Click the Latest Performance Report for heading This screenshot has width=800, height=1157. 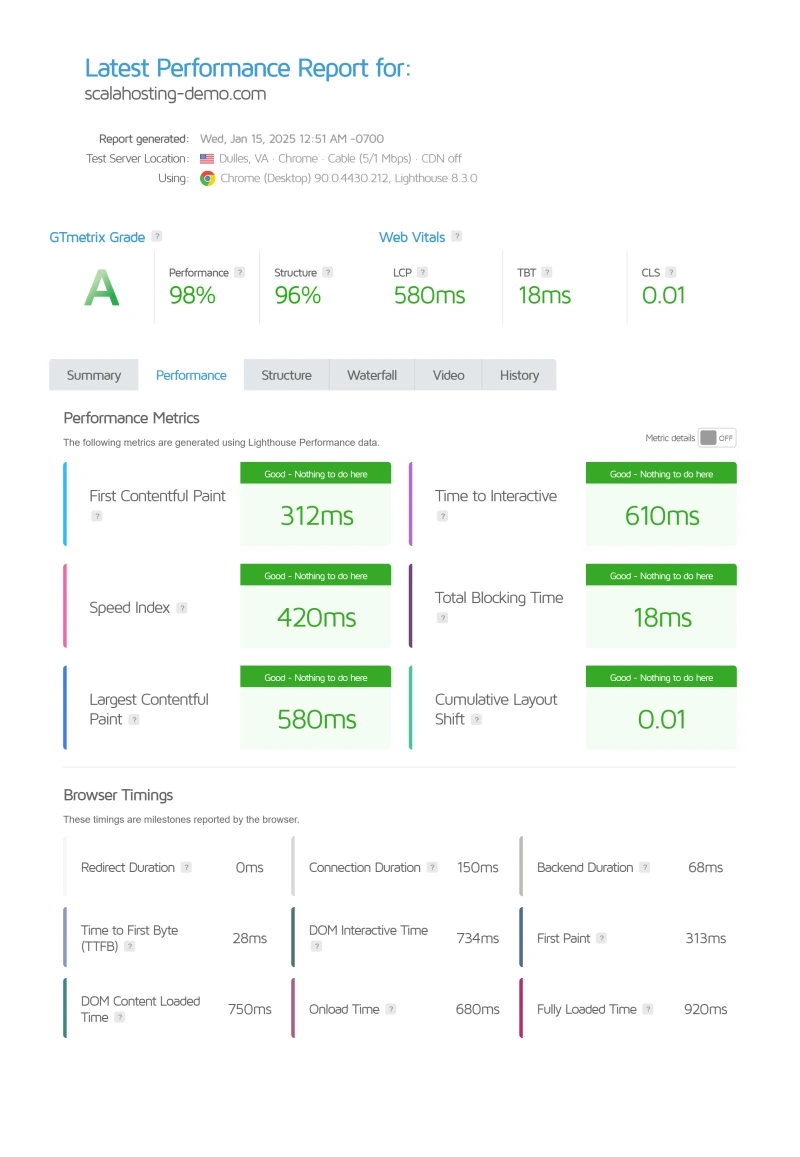247,68
